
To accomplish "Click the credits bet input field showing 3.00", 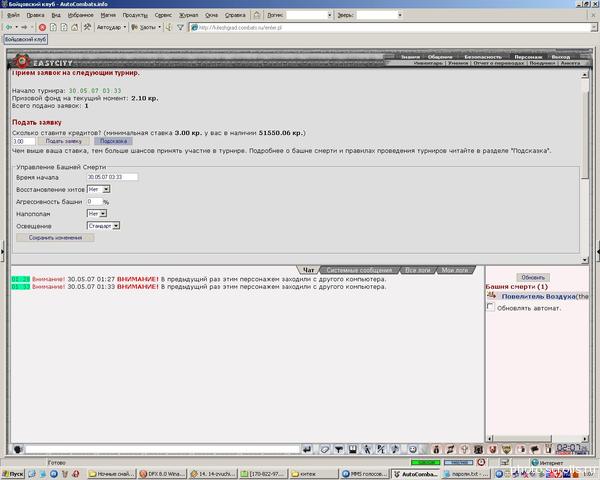I will coord(24,141).
